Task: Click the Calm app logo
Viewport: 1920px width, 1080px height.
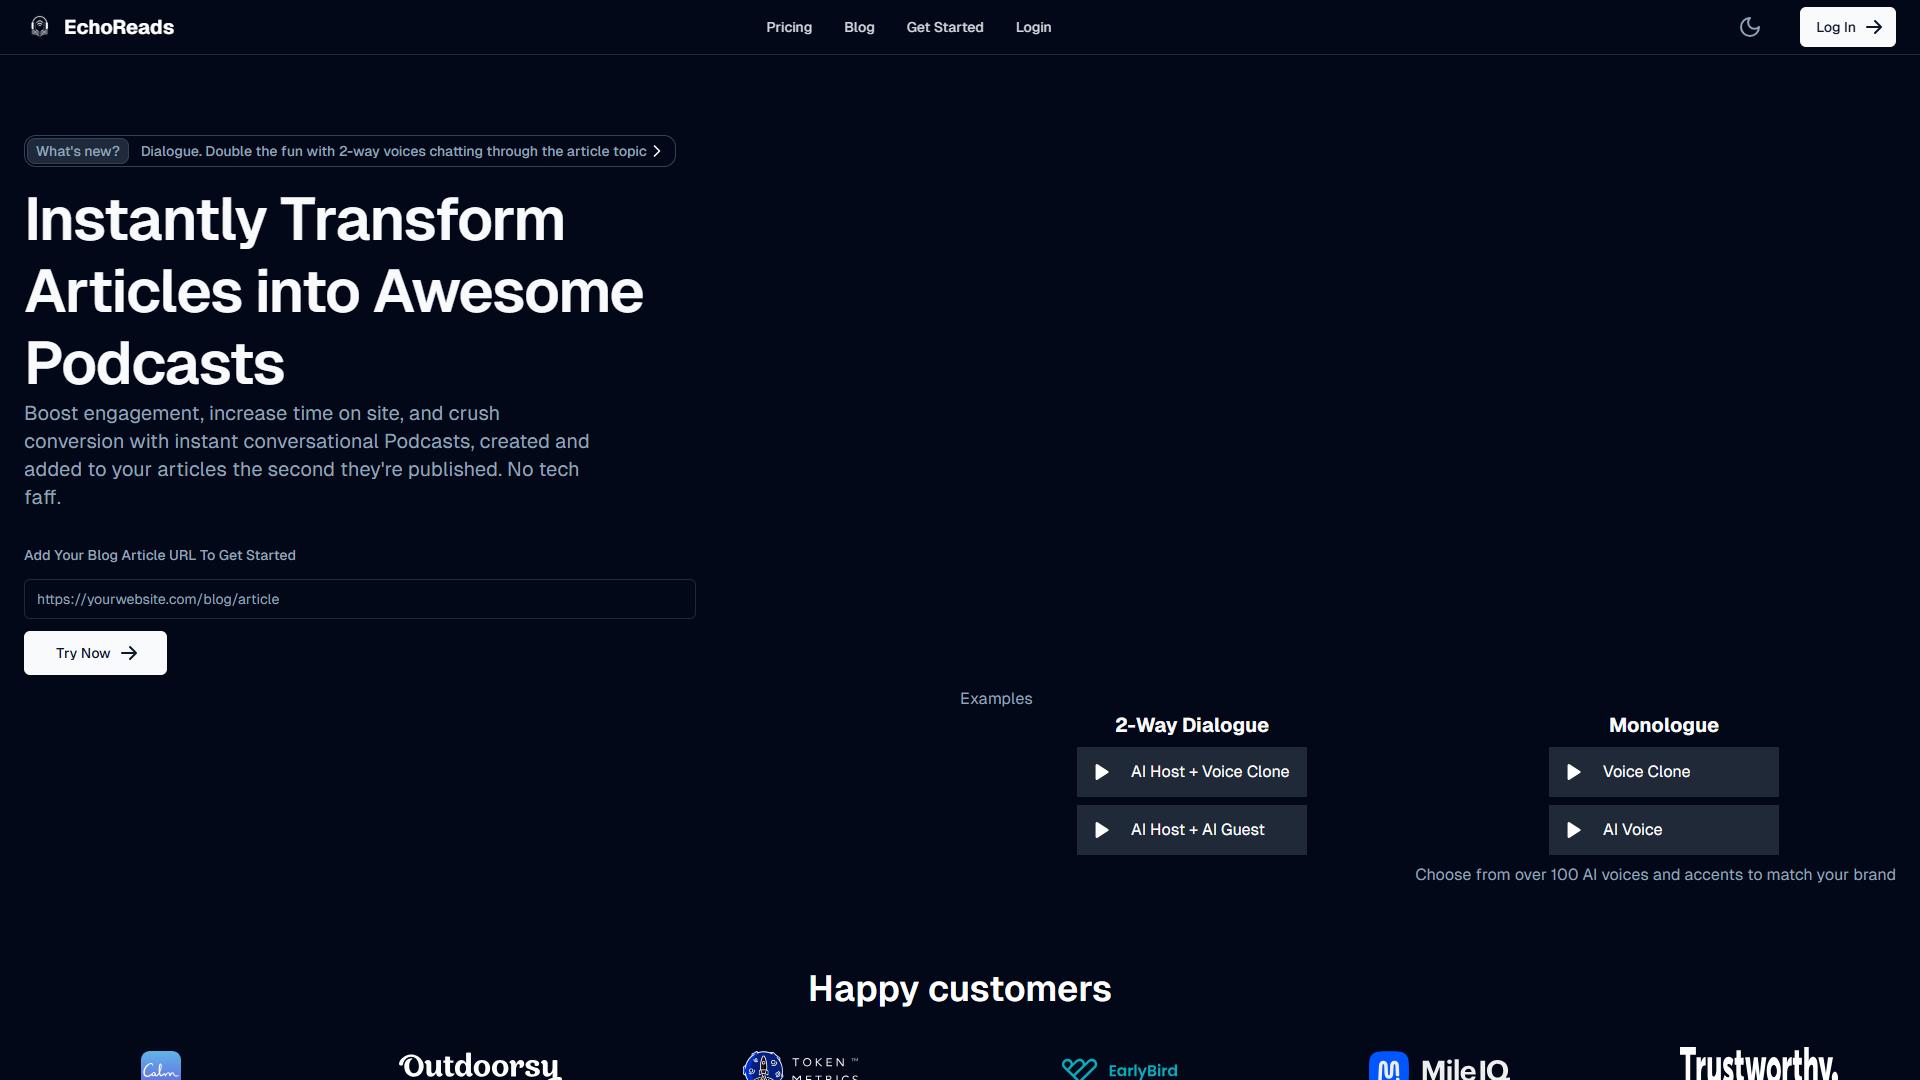Action: (161, 1065)
